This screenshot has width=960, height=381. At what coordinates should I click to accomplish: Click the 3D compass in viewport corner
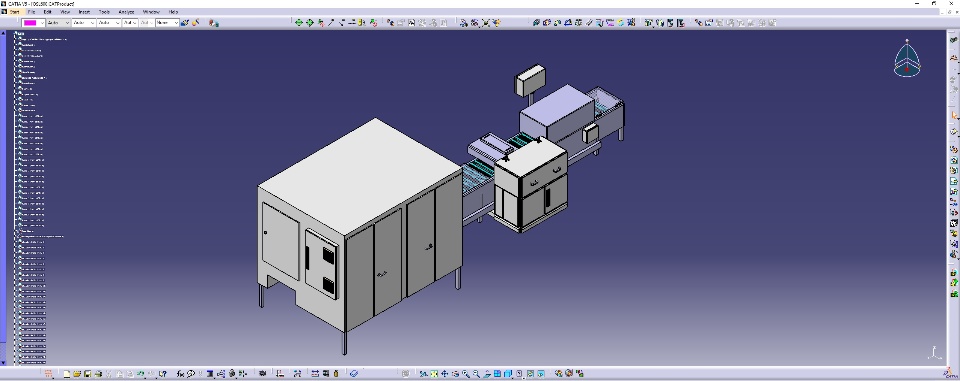(x=907, y=59)
